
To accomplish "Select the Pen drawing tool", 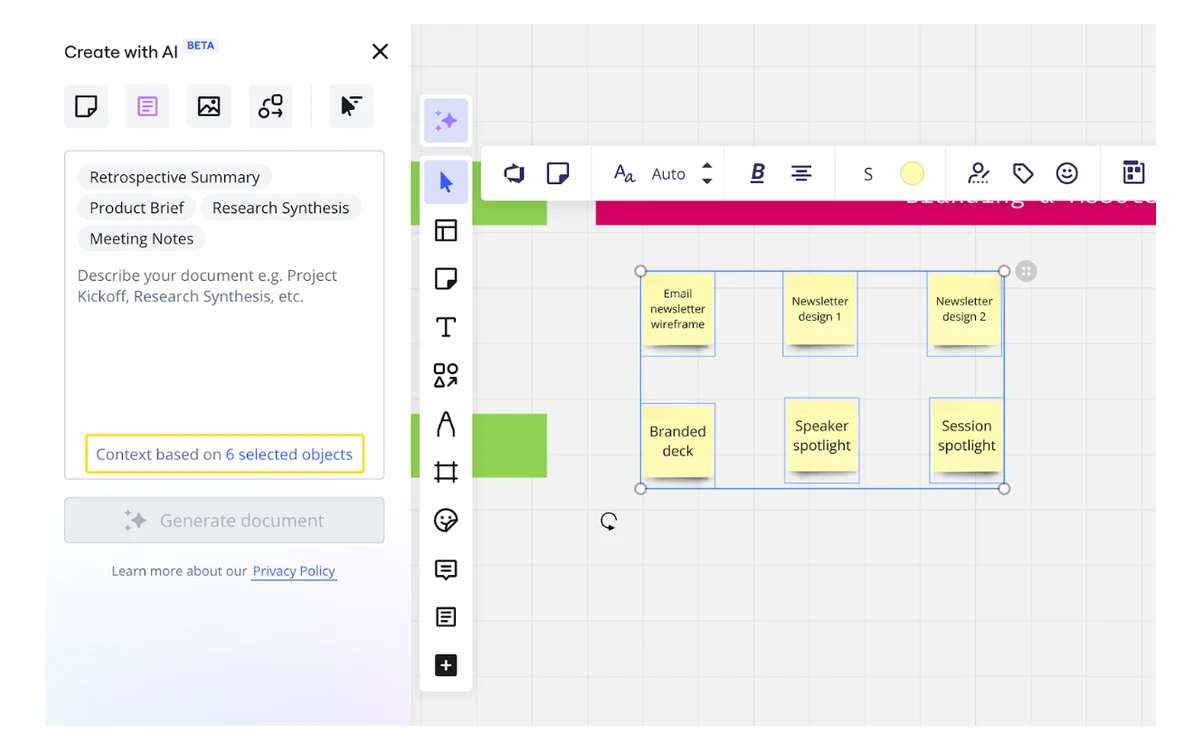I will click(446, 424).
